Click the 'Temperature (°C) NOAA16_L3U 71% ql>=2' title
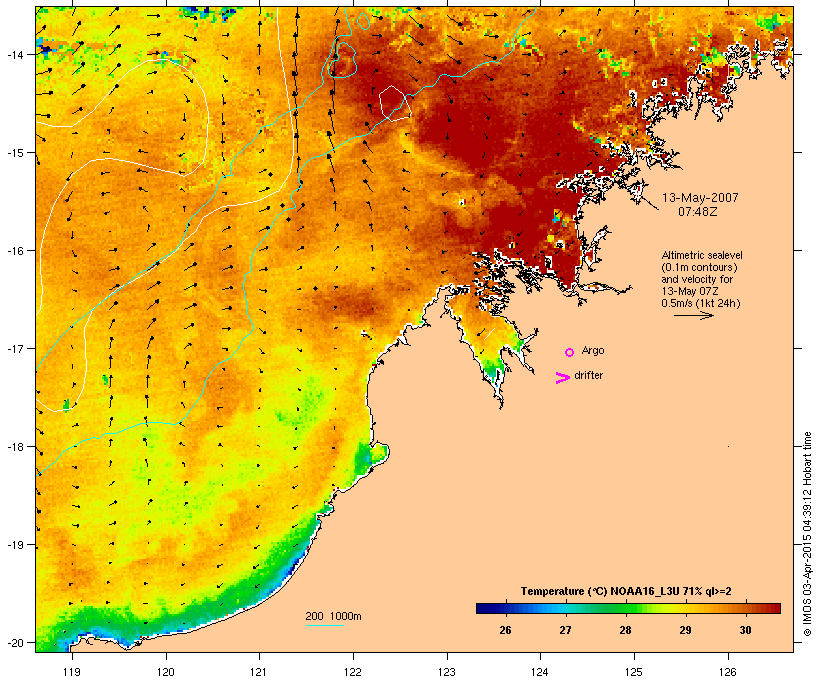Image resolution: width=820 pixels, height=680 pixels. (x=626, y=591)
